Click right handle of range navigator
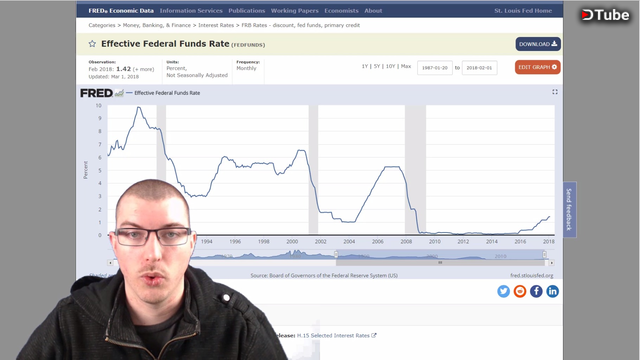This screenshot has width=640, height=360. [x=544, y=254]
